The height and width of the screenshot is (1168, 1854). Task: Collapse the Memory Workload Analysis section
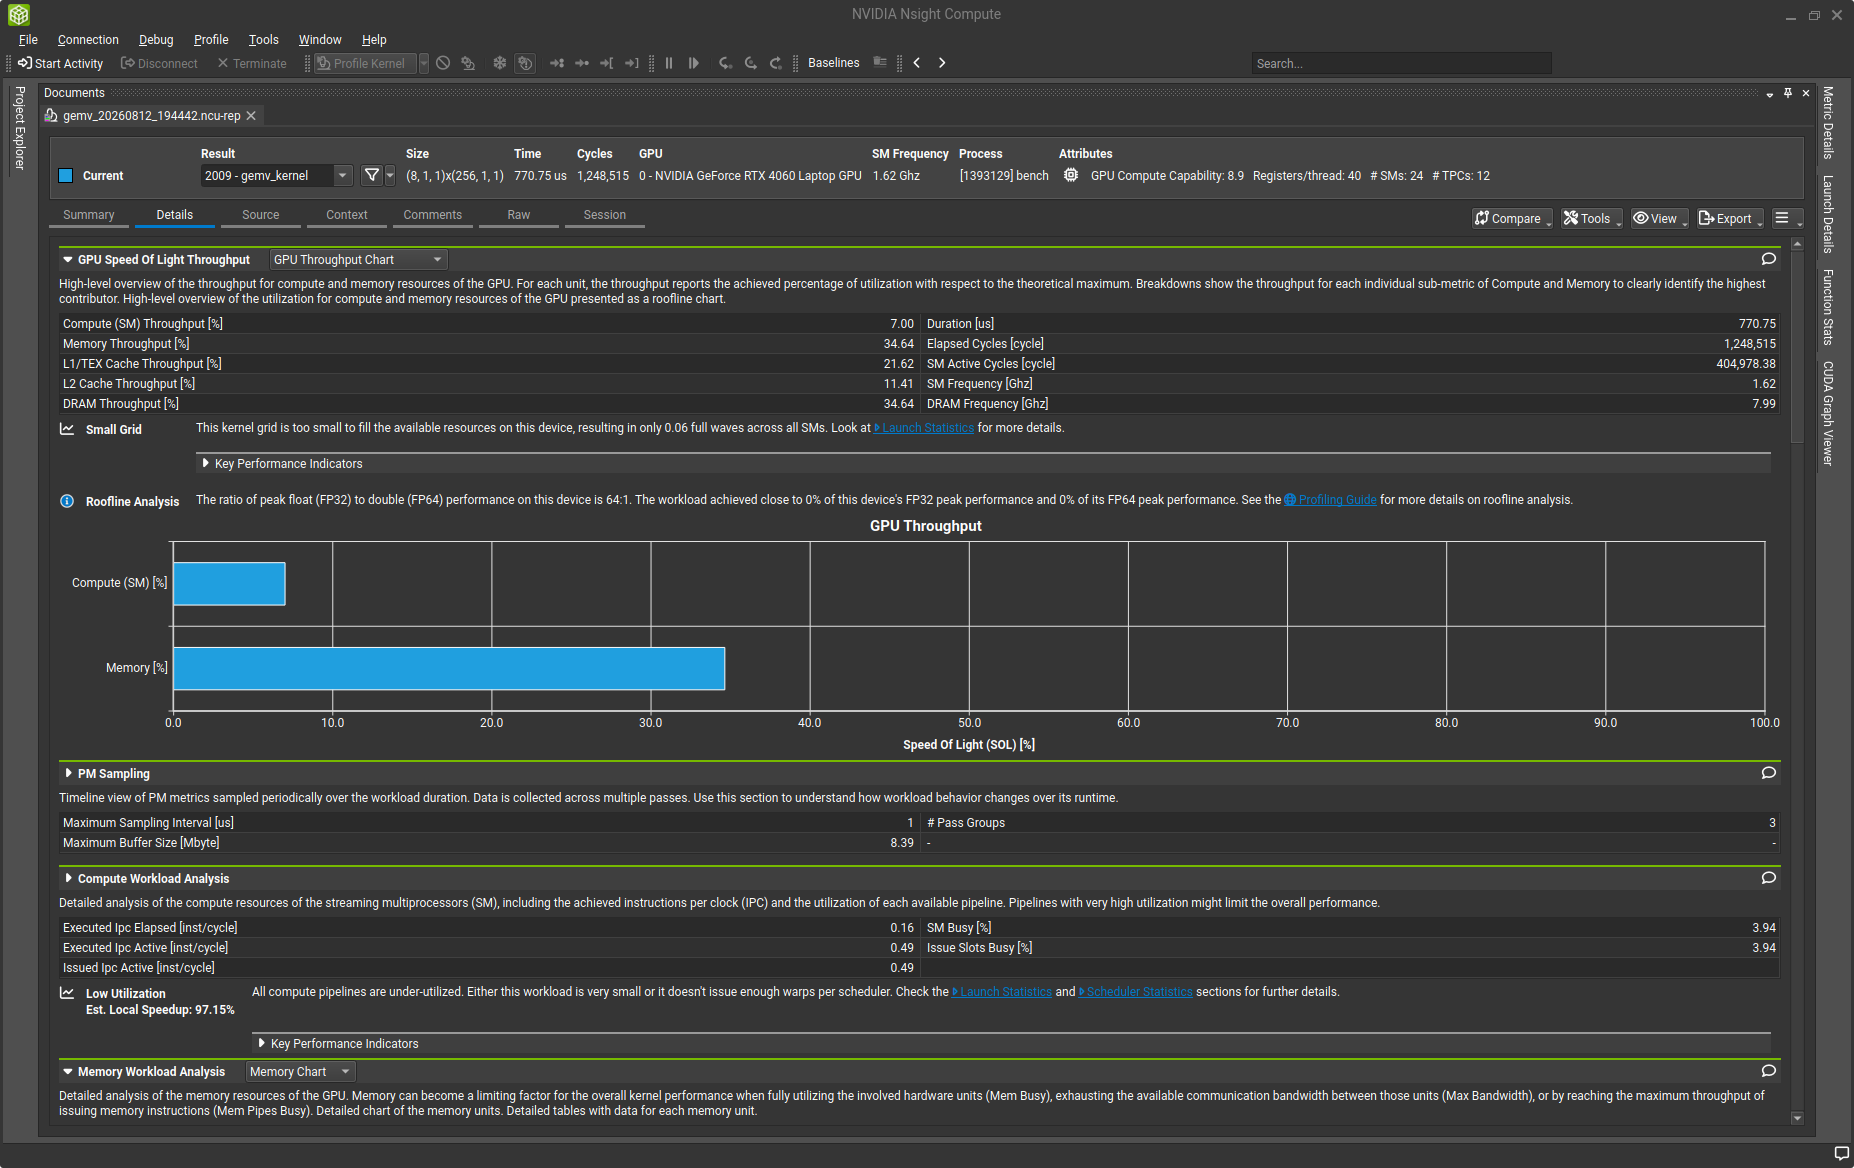pyautogui.click(x=68, y=1072)
